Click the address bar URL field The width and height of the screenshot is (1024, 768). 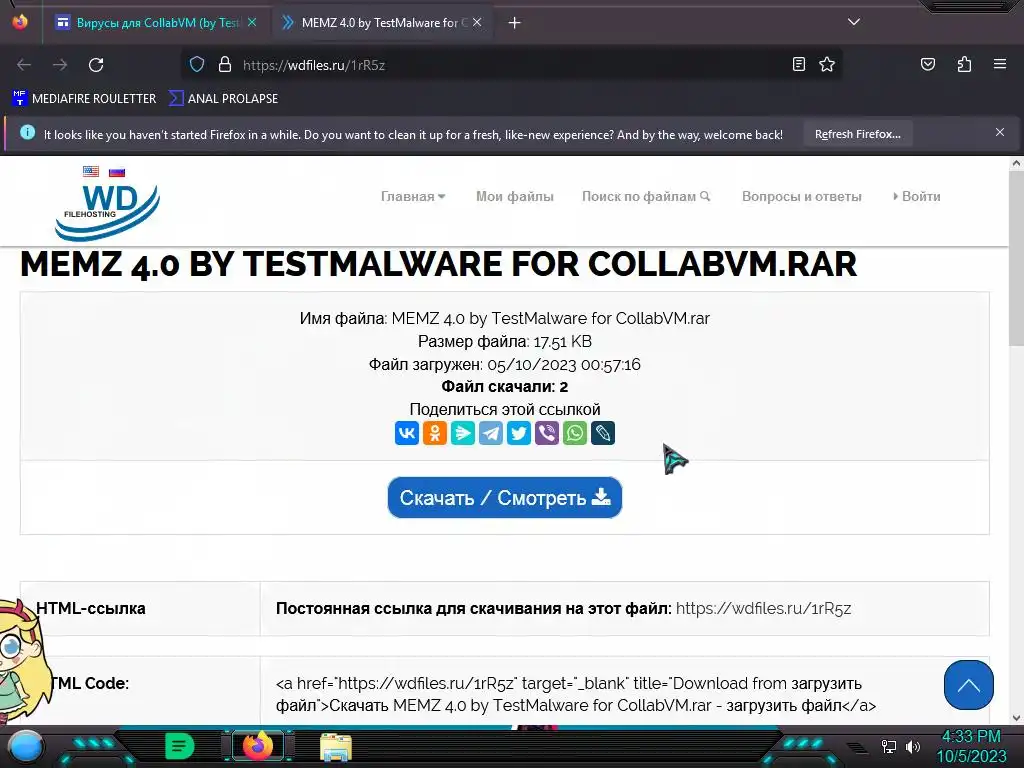pos(509,65)
